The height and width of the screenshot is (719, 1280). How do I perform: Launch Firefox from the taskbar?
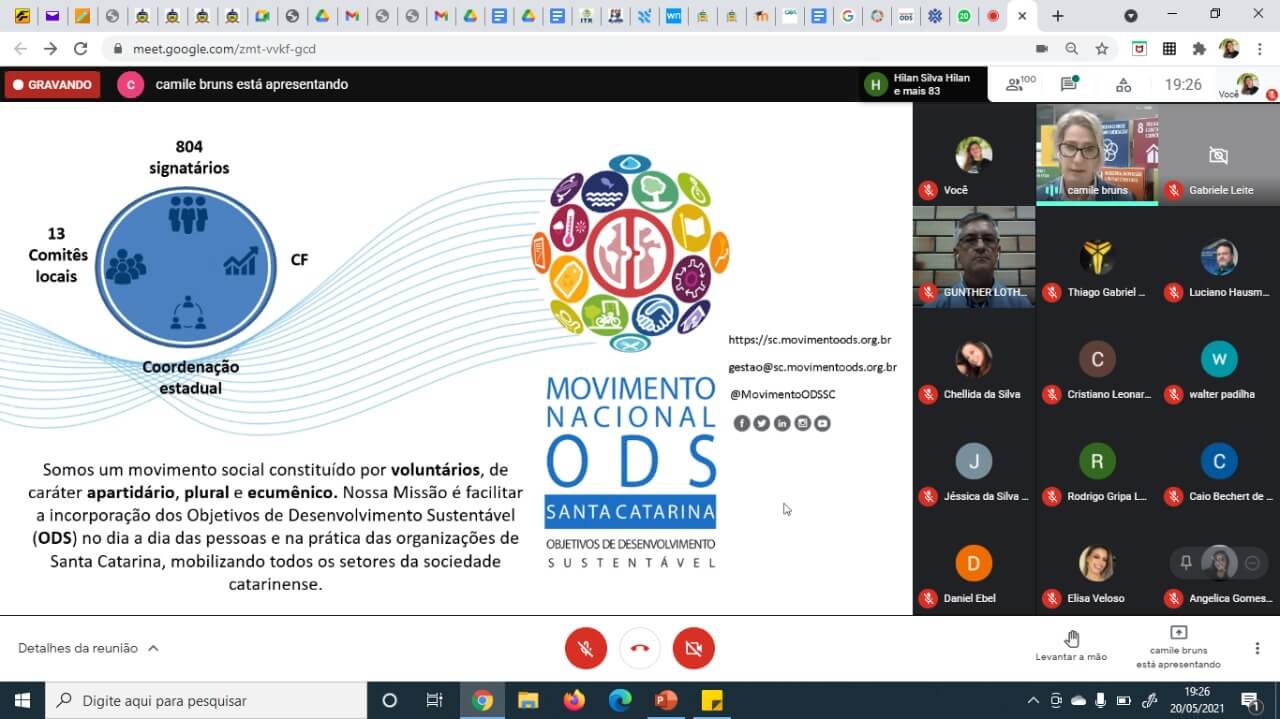click(574, 700)
